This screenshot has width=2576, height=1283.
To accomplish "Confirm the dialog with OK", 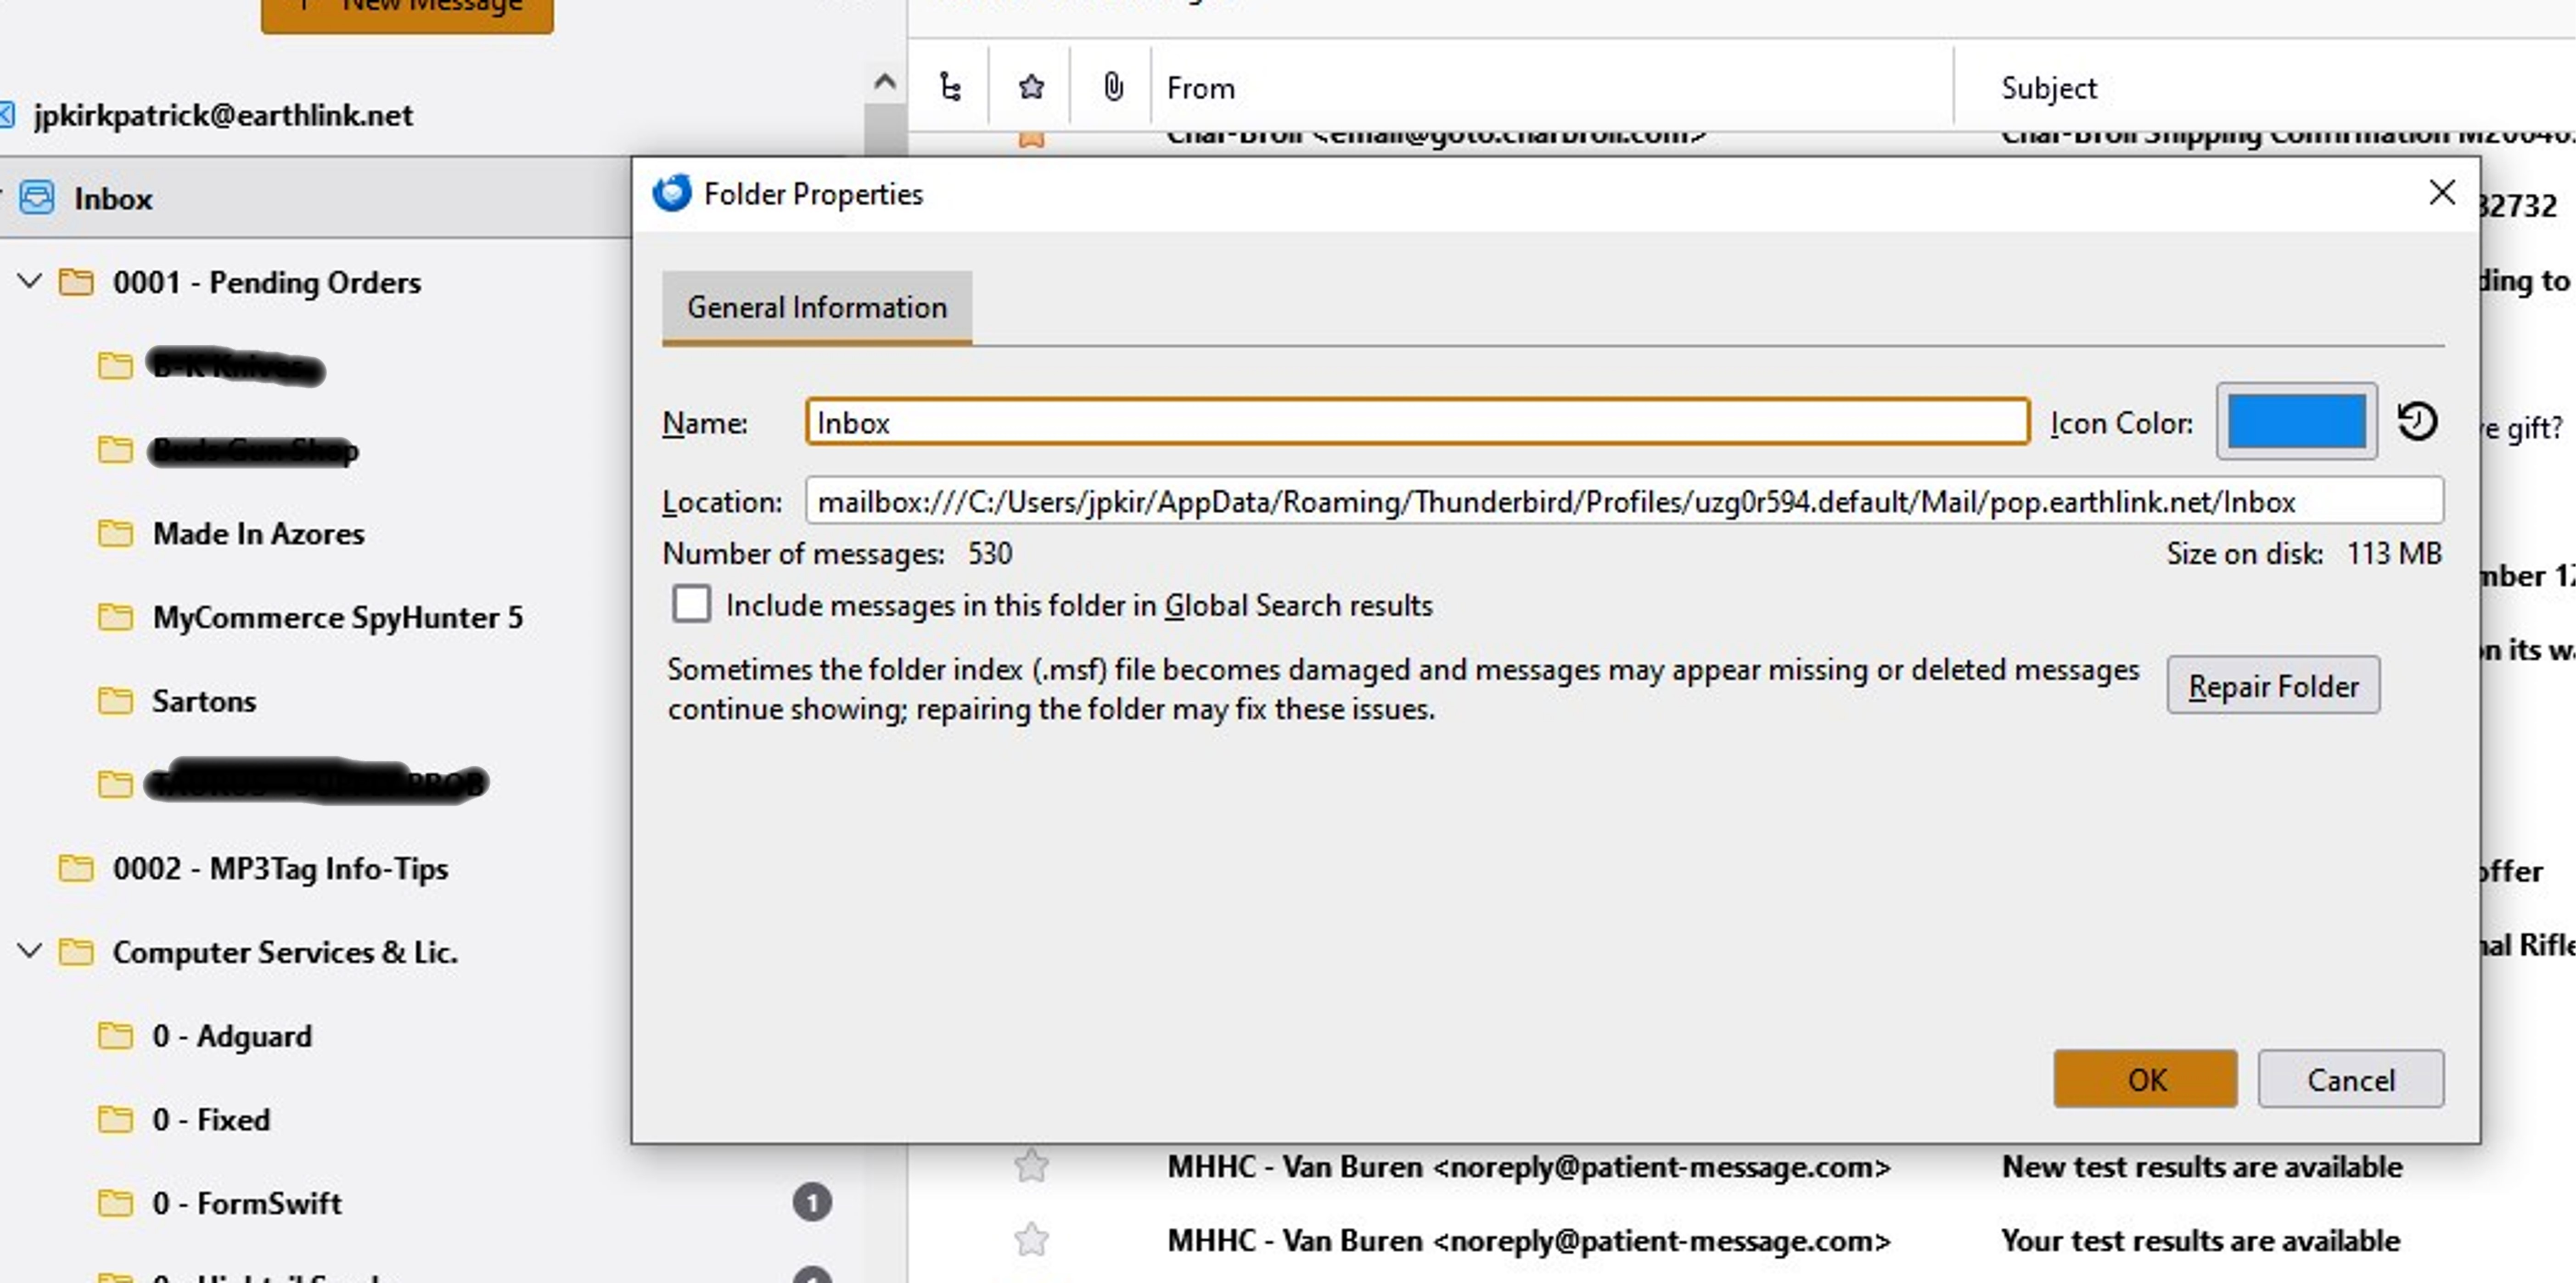I will [x=2145, y=1079].
